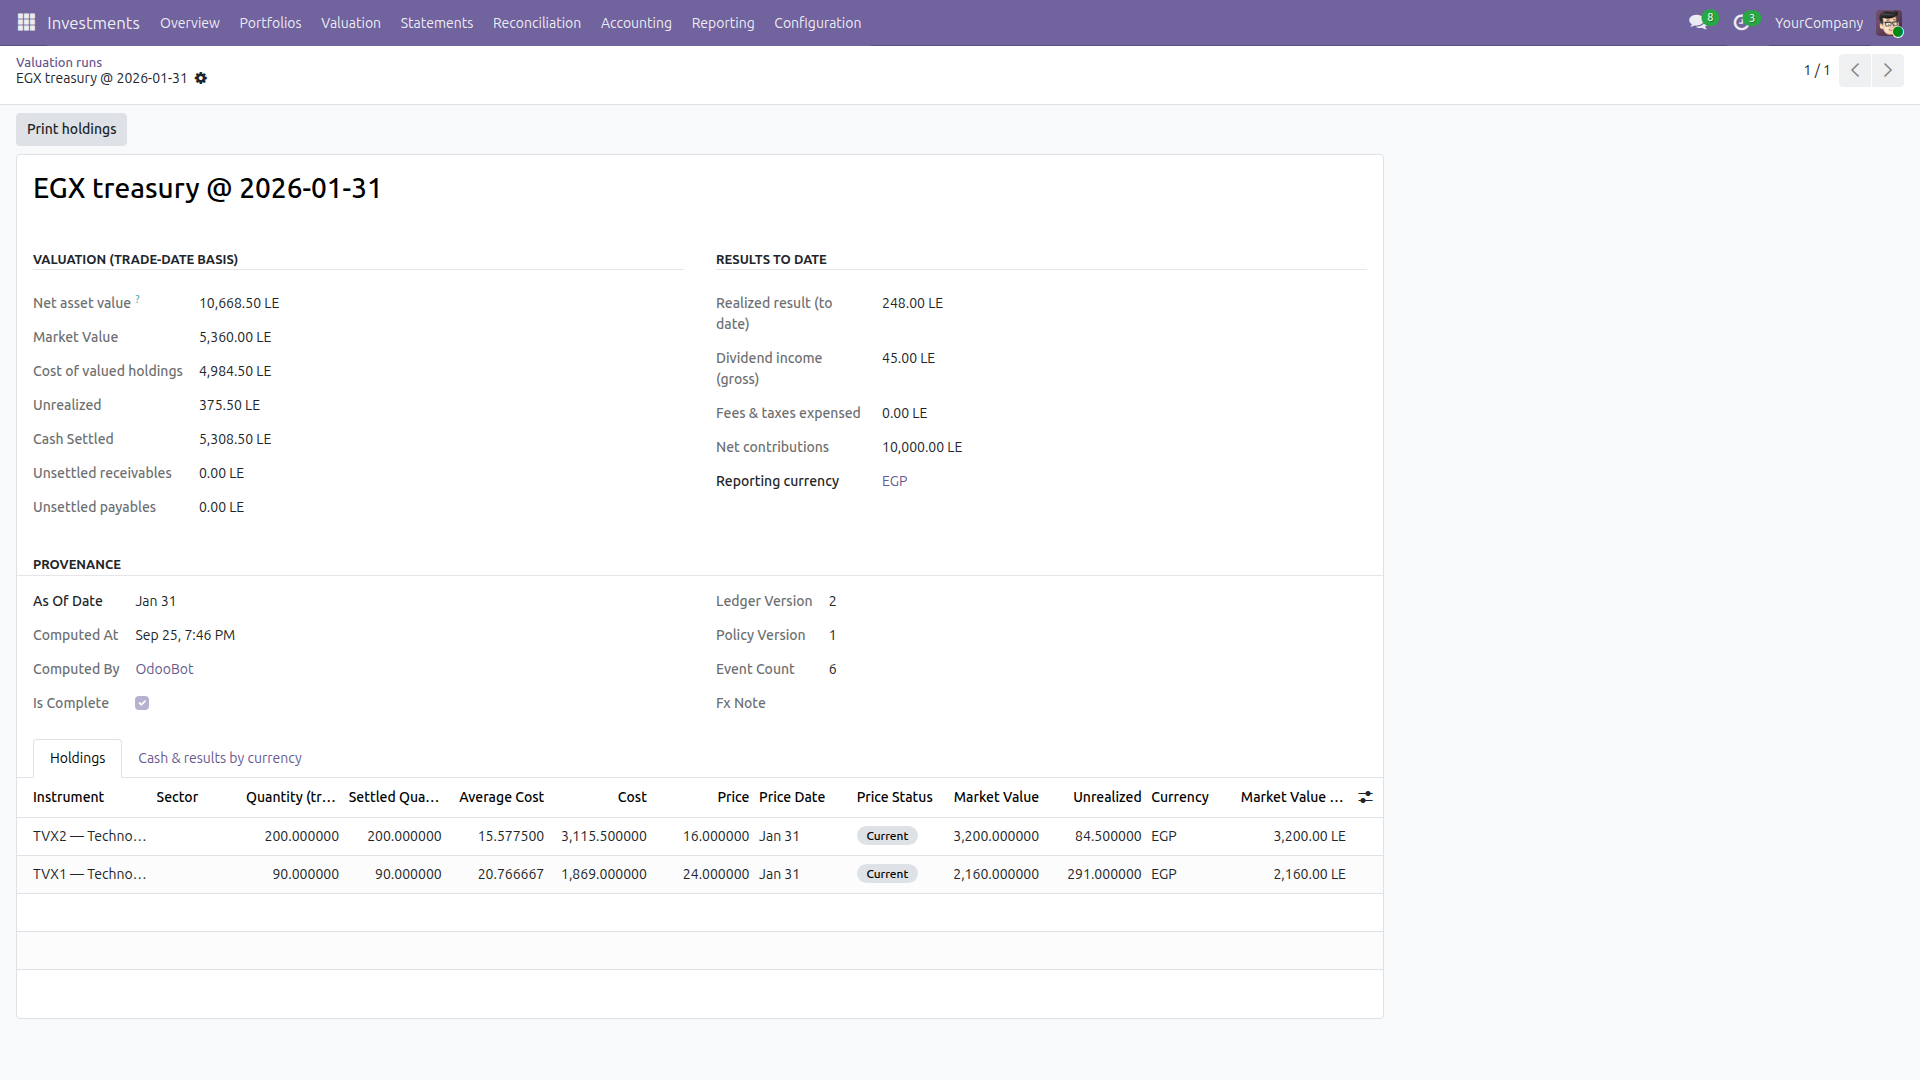Click the 1 / 1 pager counter
Viewport: 1920px width, 1080px height.
(1816, 70)
